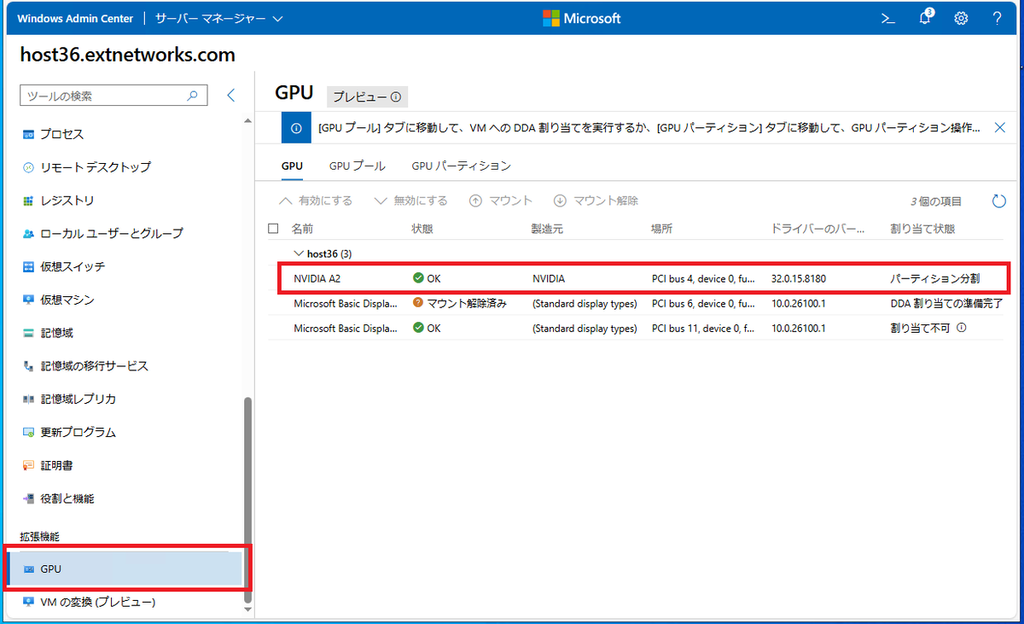Image resolution: width=1024 pixels, height=624 pixels.
Task: Select the NVIDIA A2 row
Action: pyautogui.click(x=644, y=279)
